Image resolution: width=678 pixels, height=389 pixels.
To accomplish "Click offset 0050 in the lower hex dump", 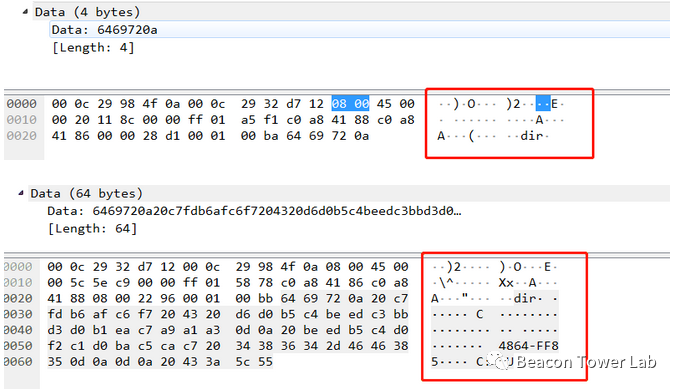I will [x=18, y=346].
